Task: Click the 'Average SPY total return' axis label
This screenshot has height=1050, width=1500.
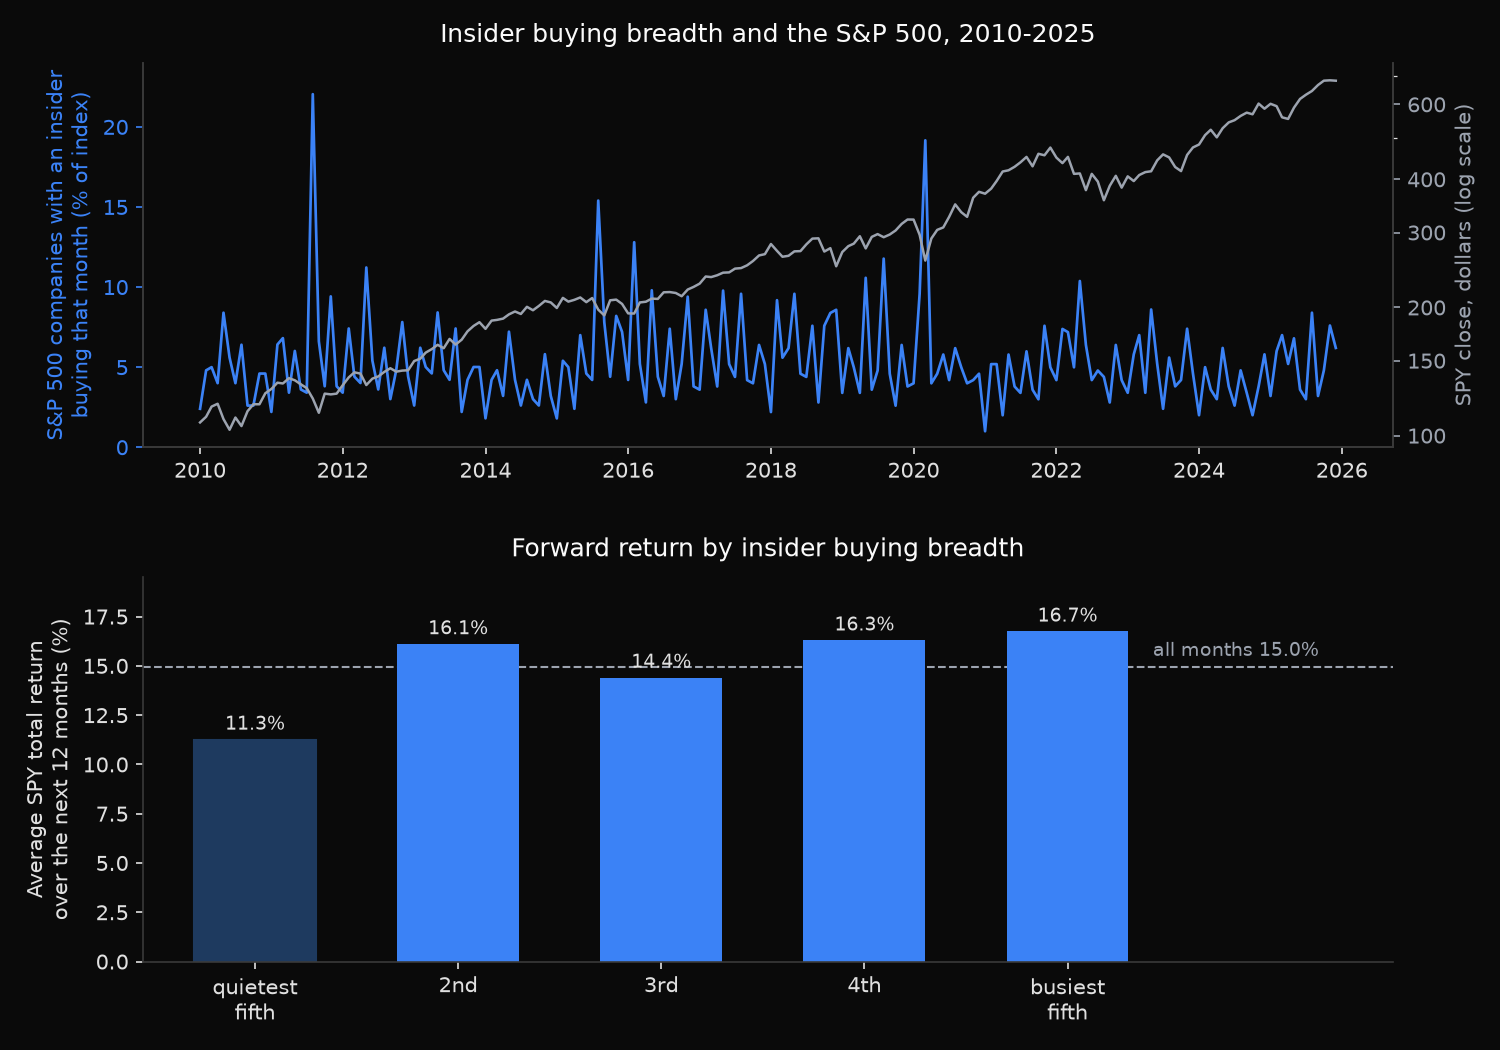Action: pos(36,769)
